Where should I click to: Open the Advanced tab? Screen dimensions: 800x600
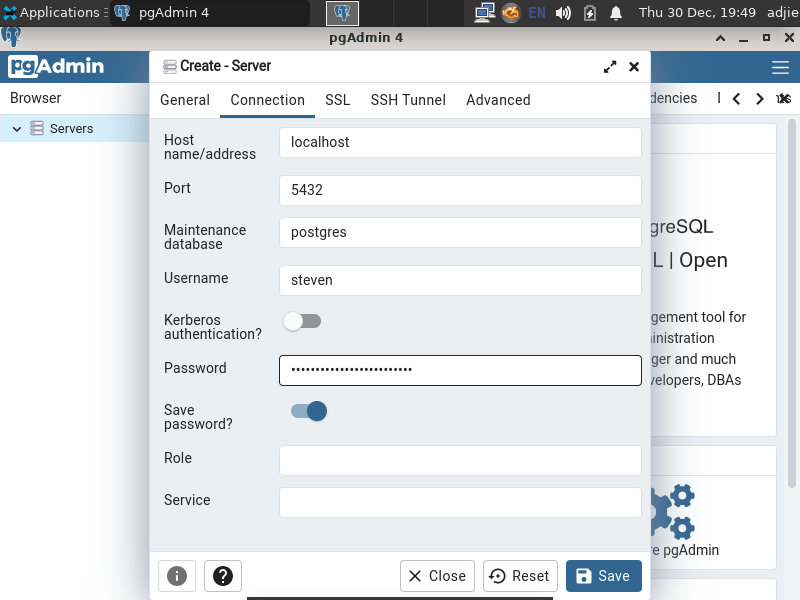coord(498,100)
